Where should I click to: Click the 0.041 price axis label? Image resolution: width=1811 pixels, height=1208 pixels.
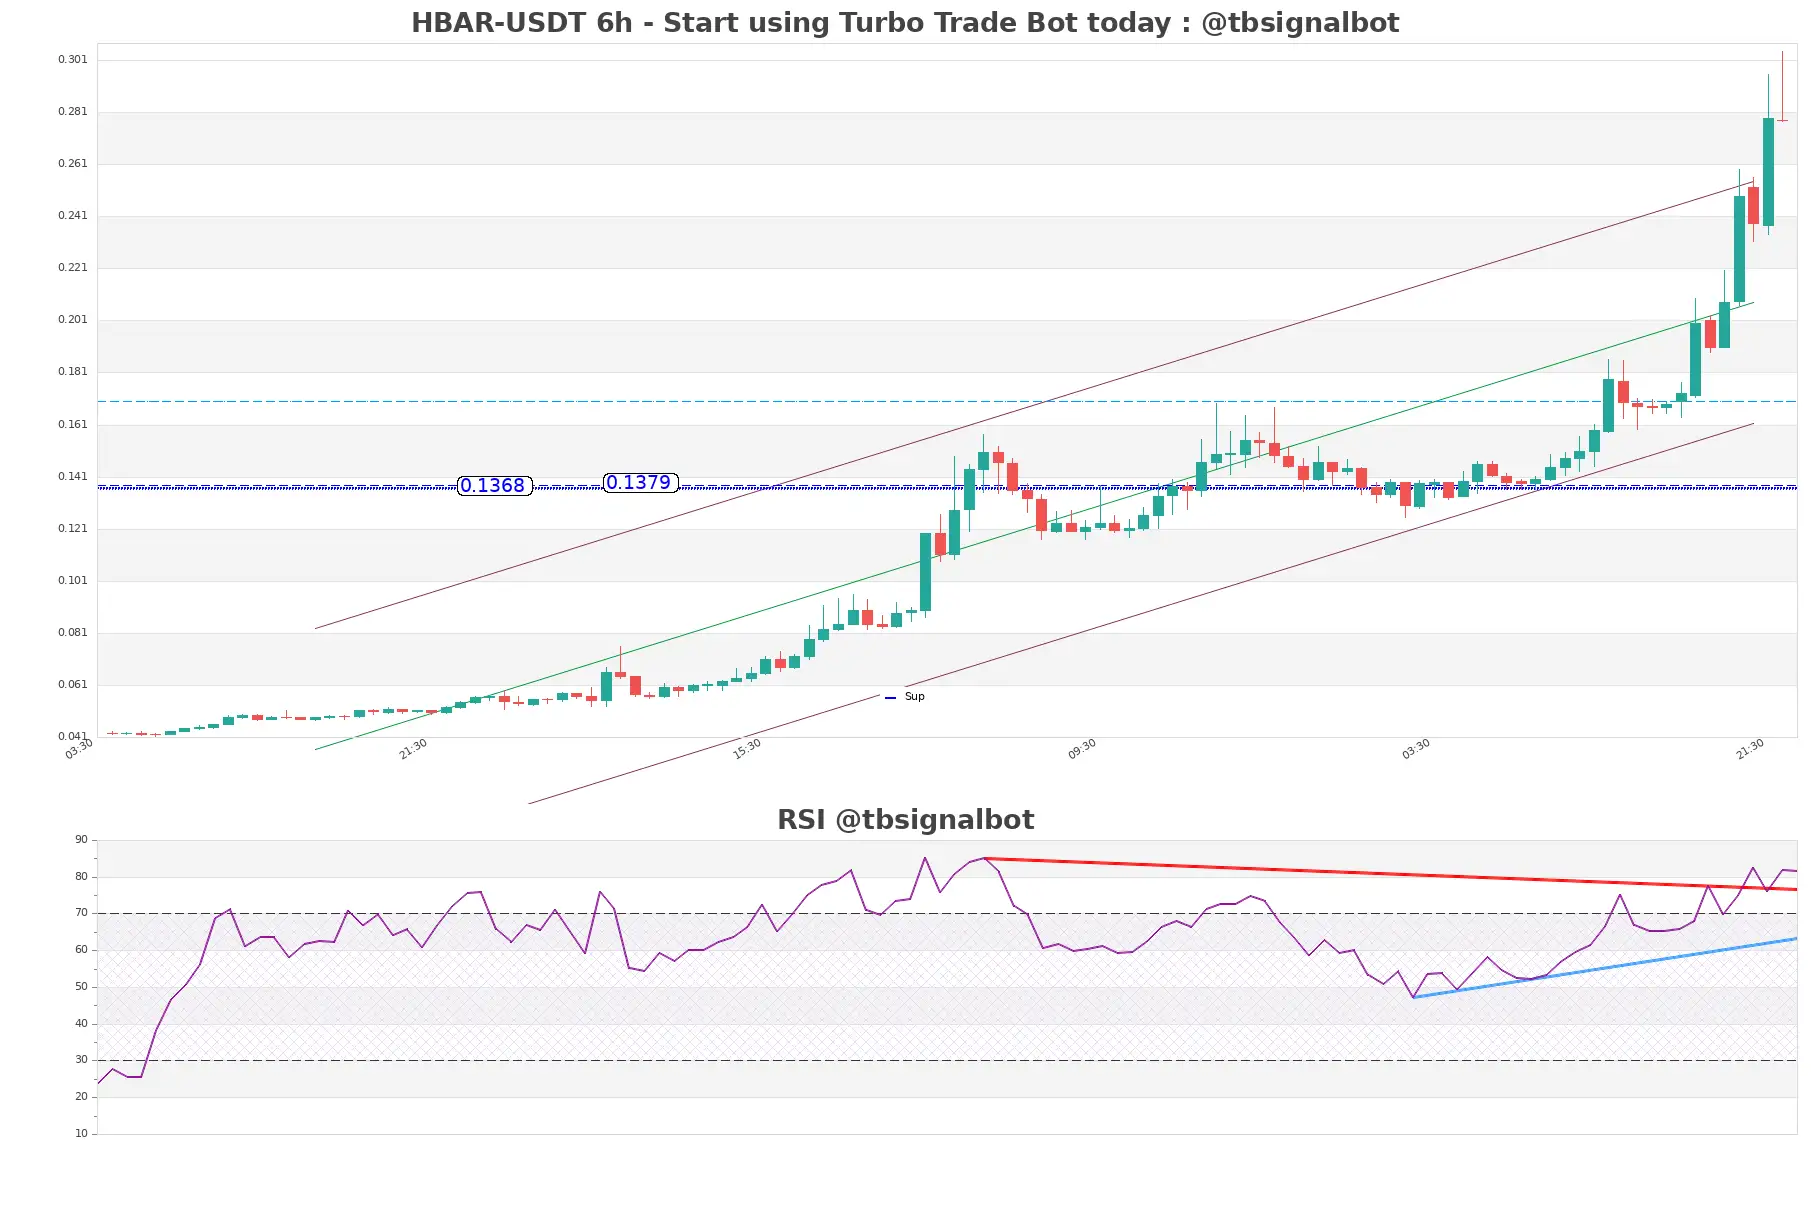point(72,737)
